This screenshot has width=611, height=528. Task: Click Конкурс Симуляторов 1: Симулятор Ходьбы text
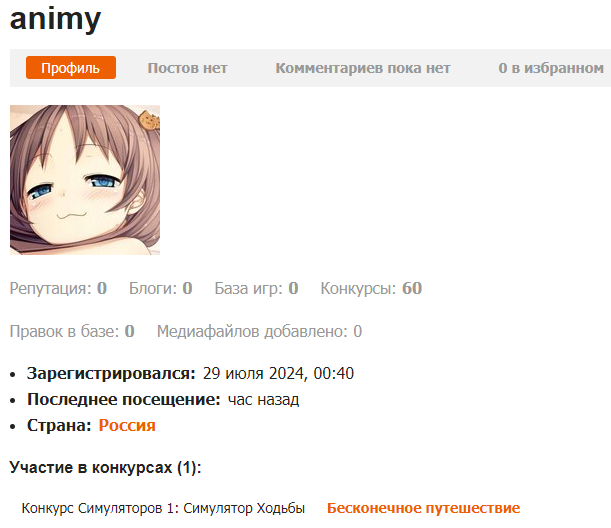tap(163, 509)
